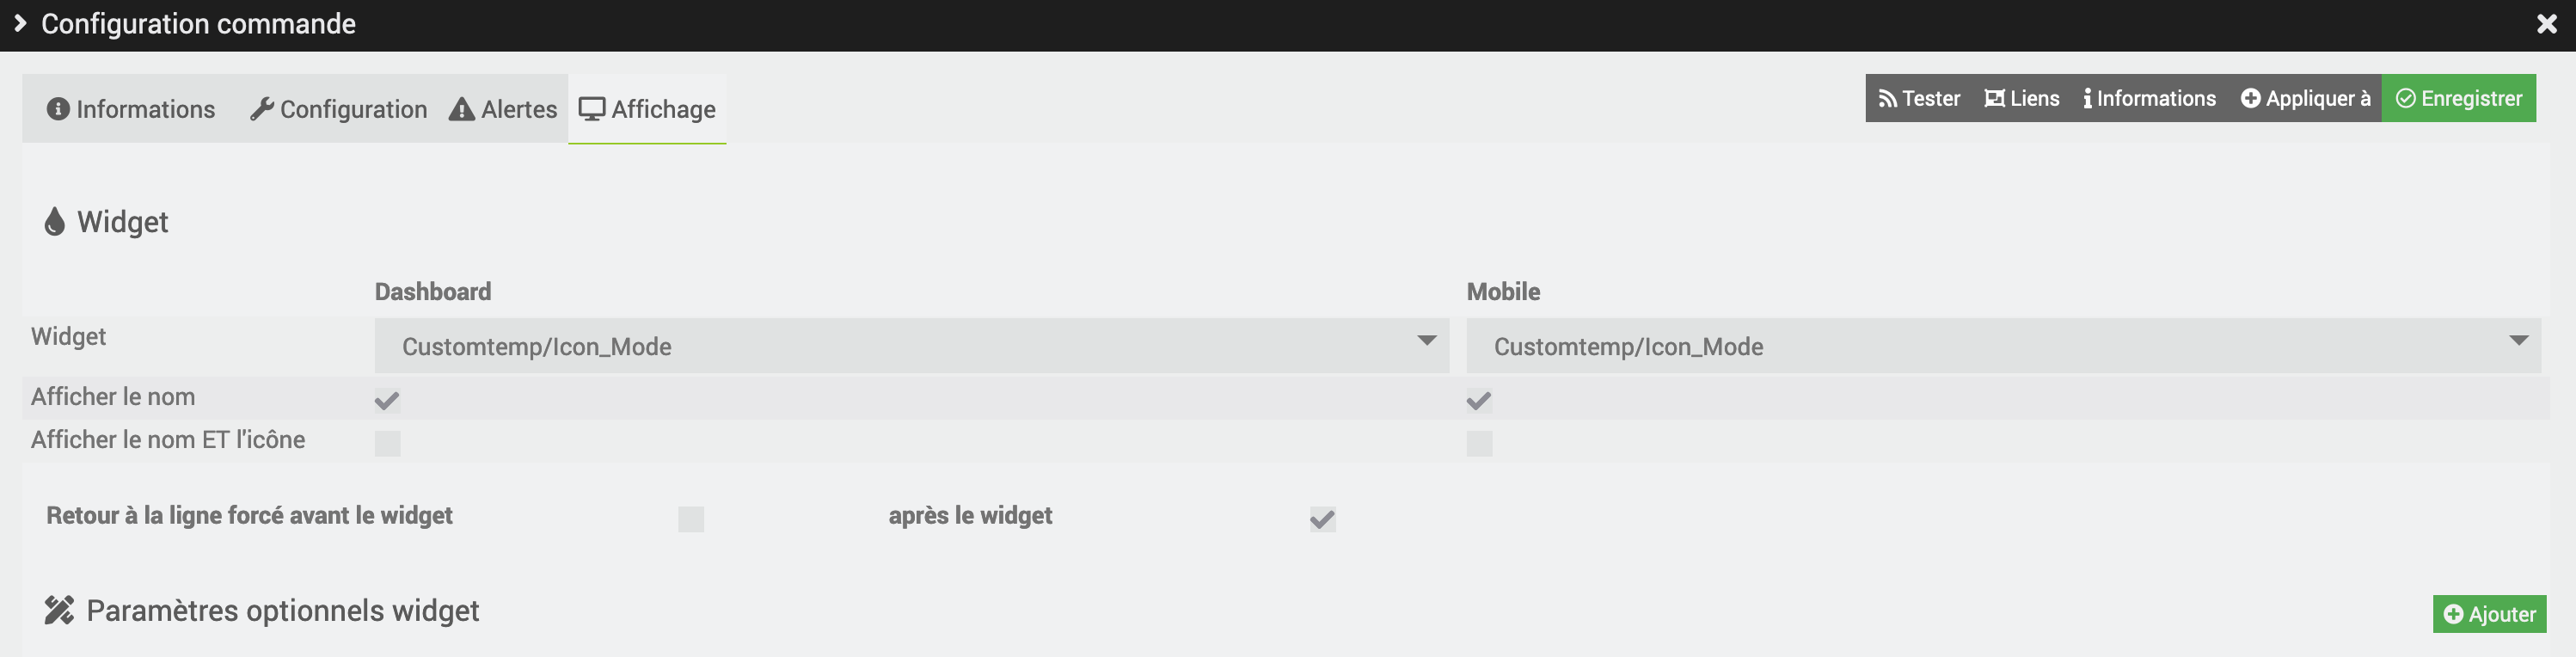Click the chevron icon beside Configuration commande
The image size is (2576, 657).
(20, 23)
